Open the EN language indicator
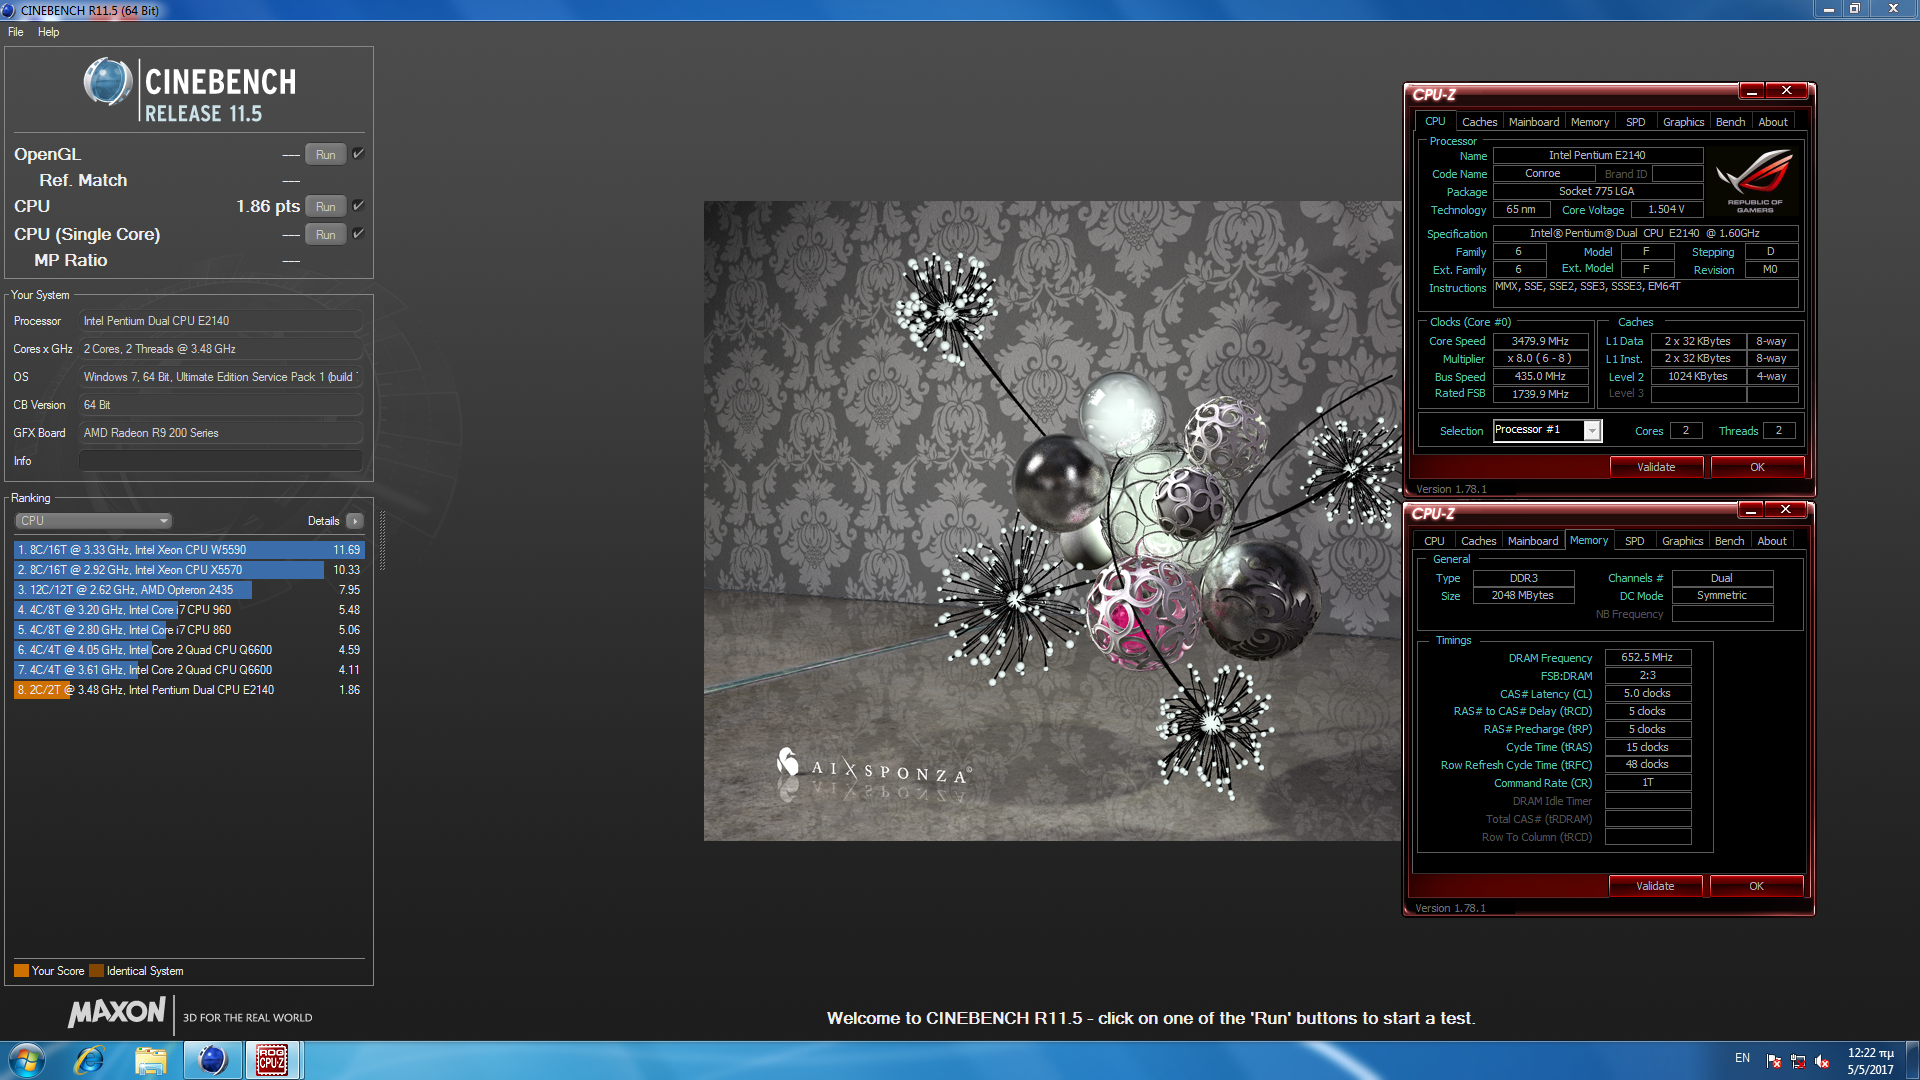 [x=1742, y=1058]
